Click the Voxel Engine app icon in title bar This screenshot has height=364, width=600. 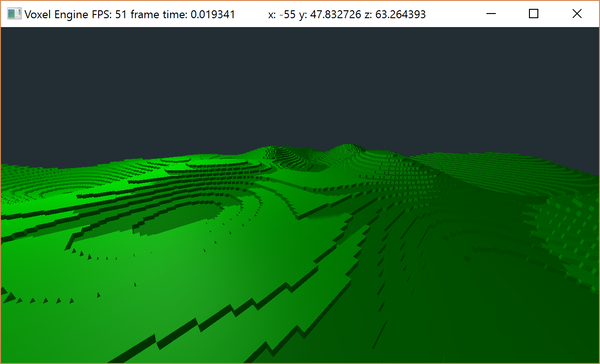point(14,14)
